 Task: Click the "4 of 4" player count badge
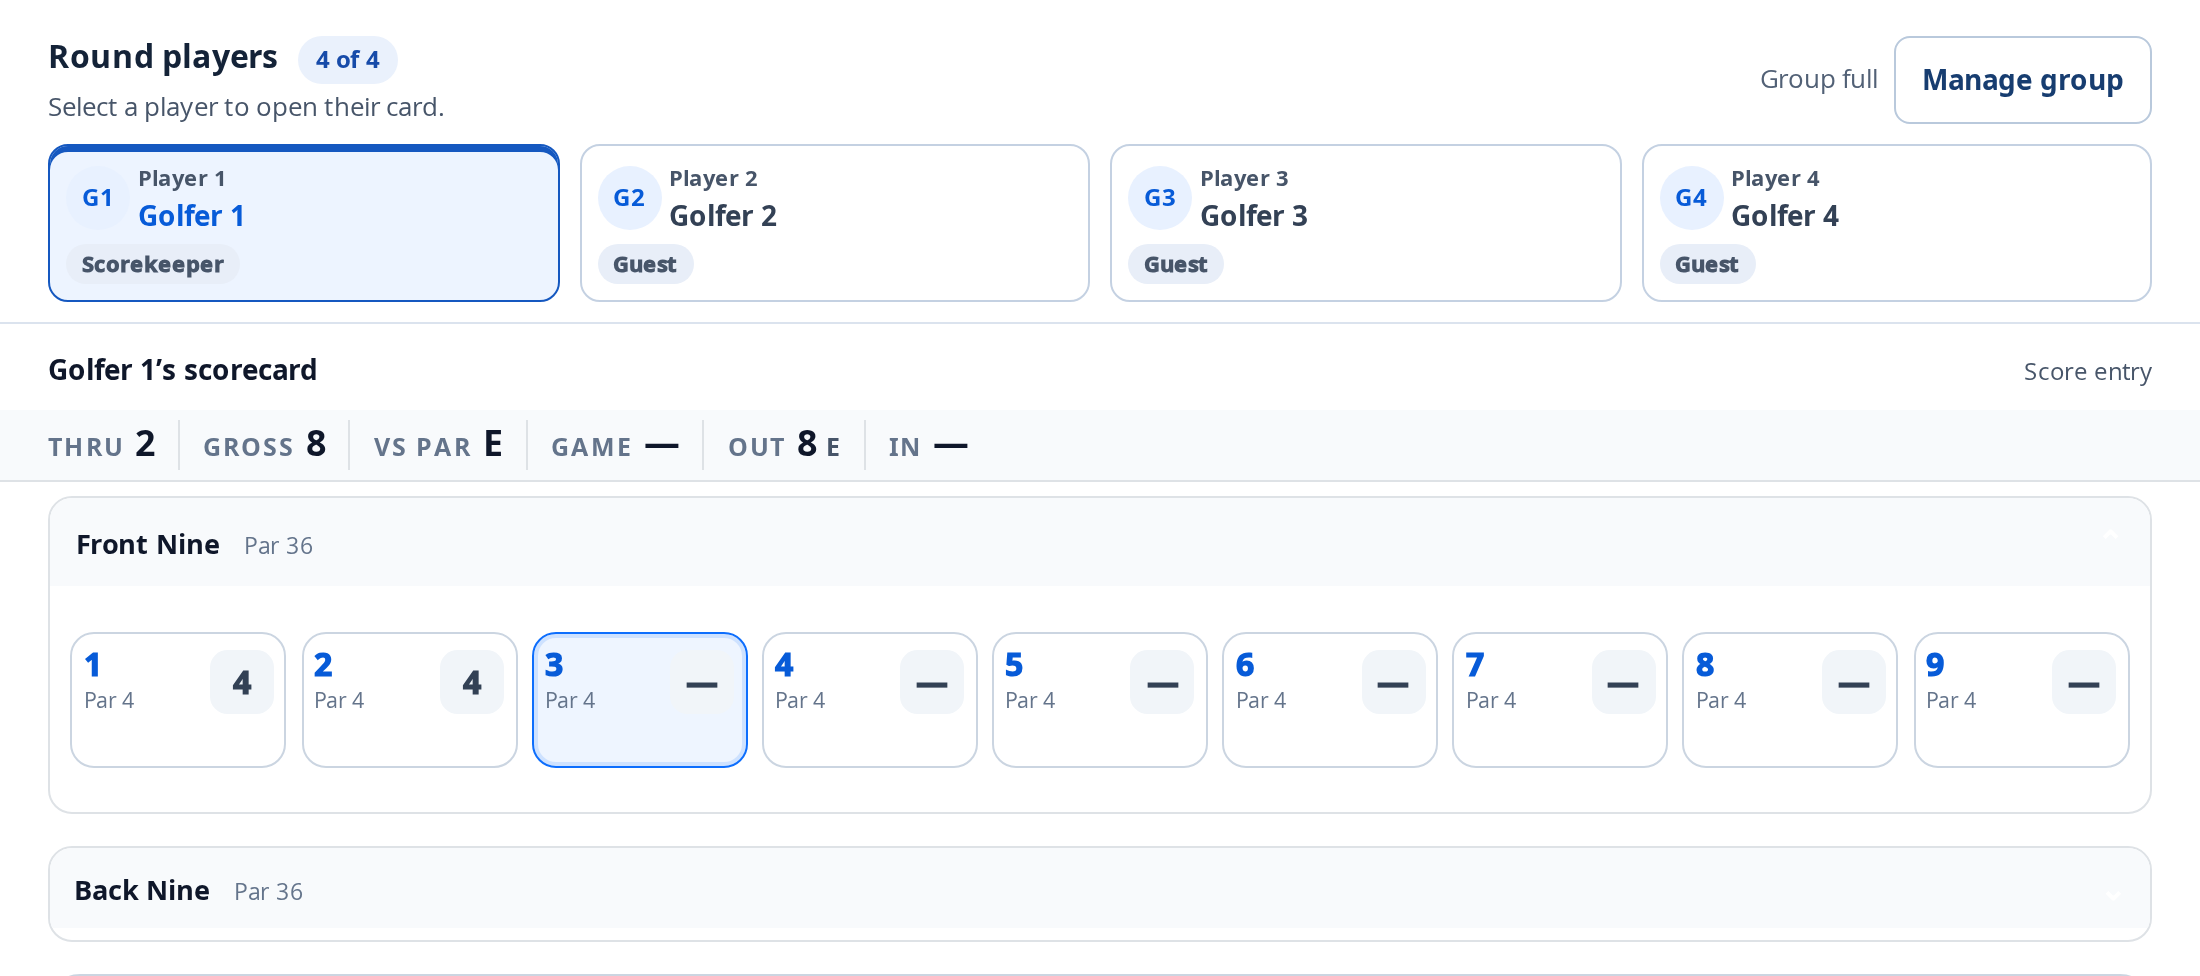(x=348, y=60)
